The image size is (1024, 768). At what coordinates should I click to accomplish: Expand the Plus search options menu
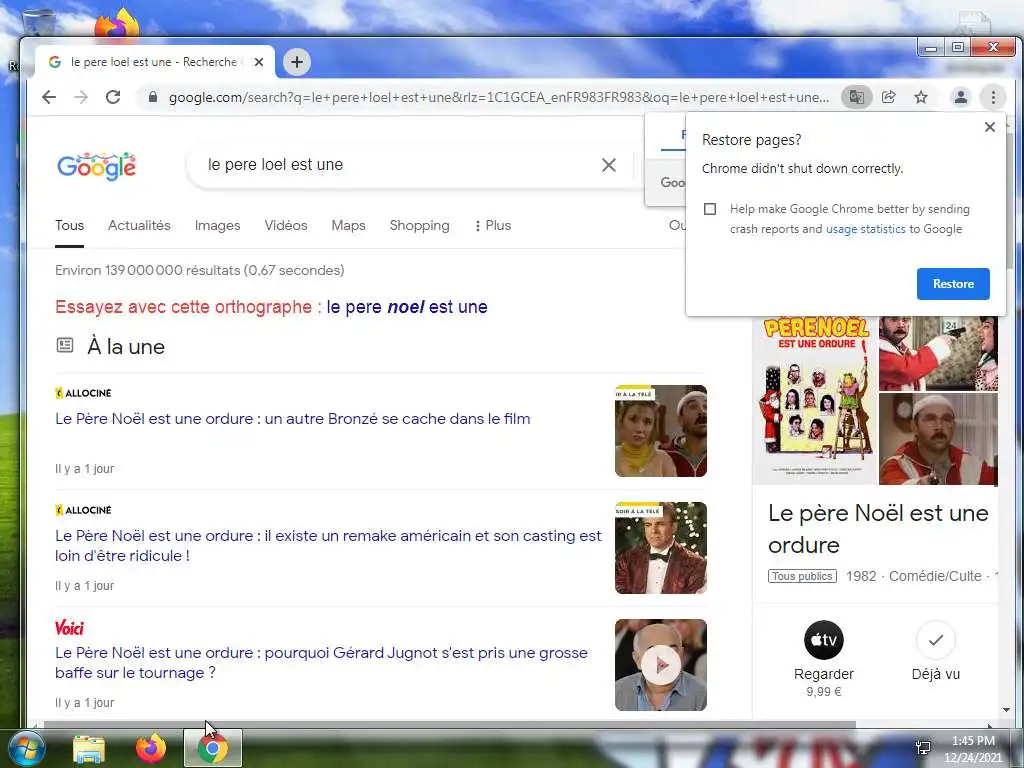click(493, 225)
